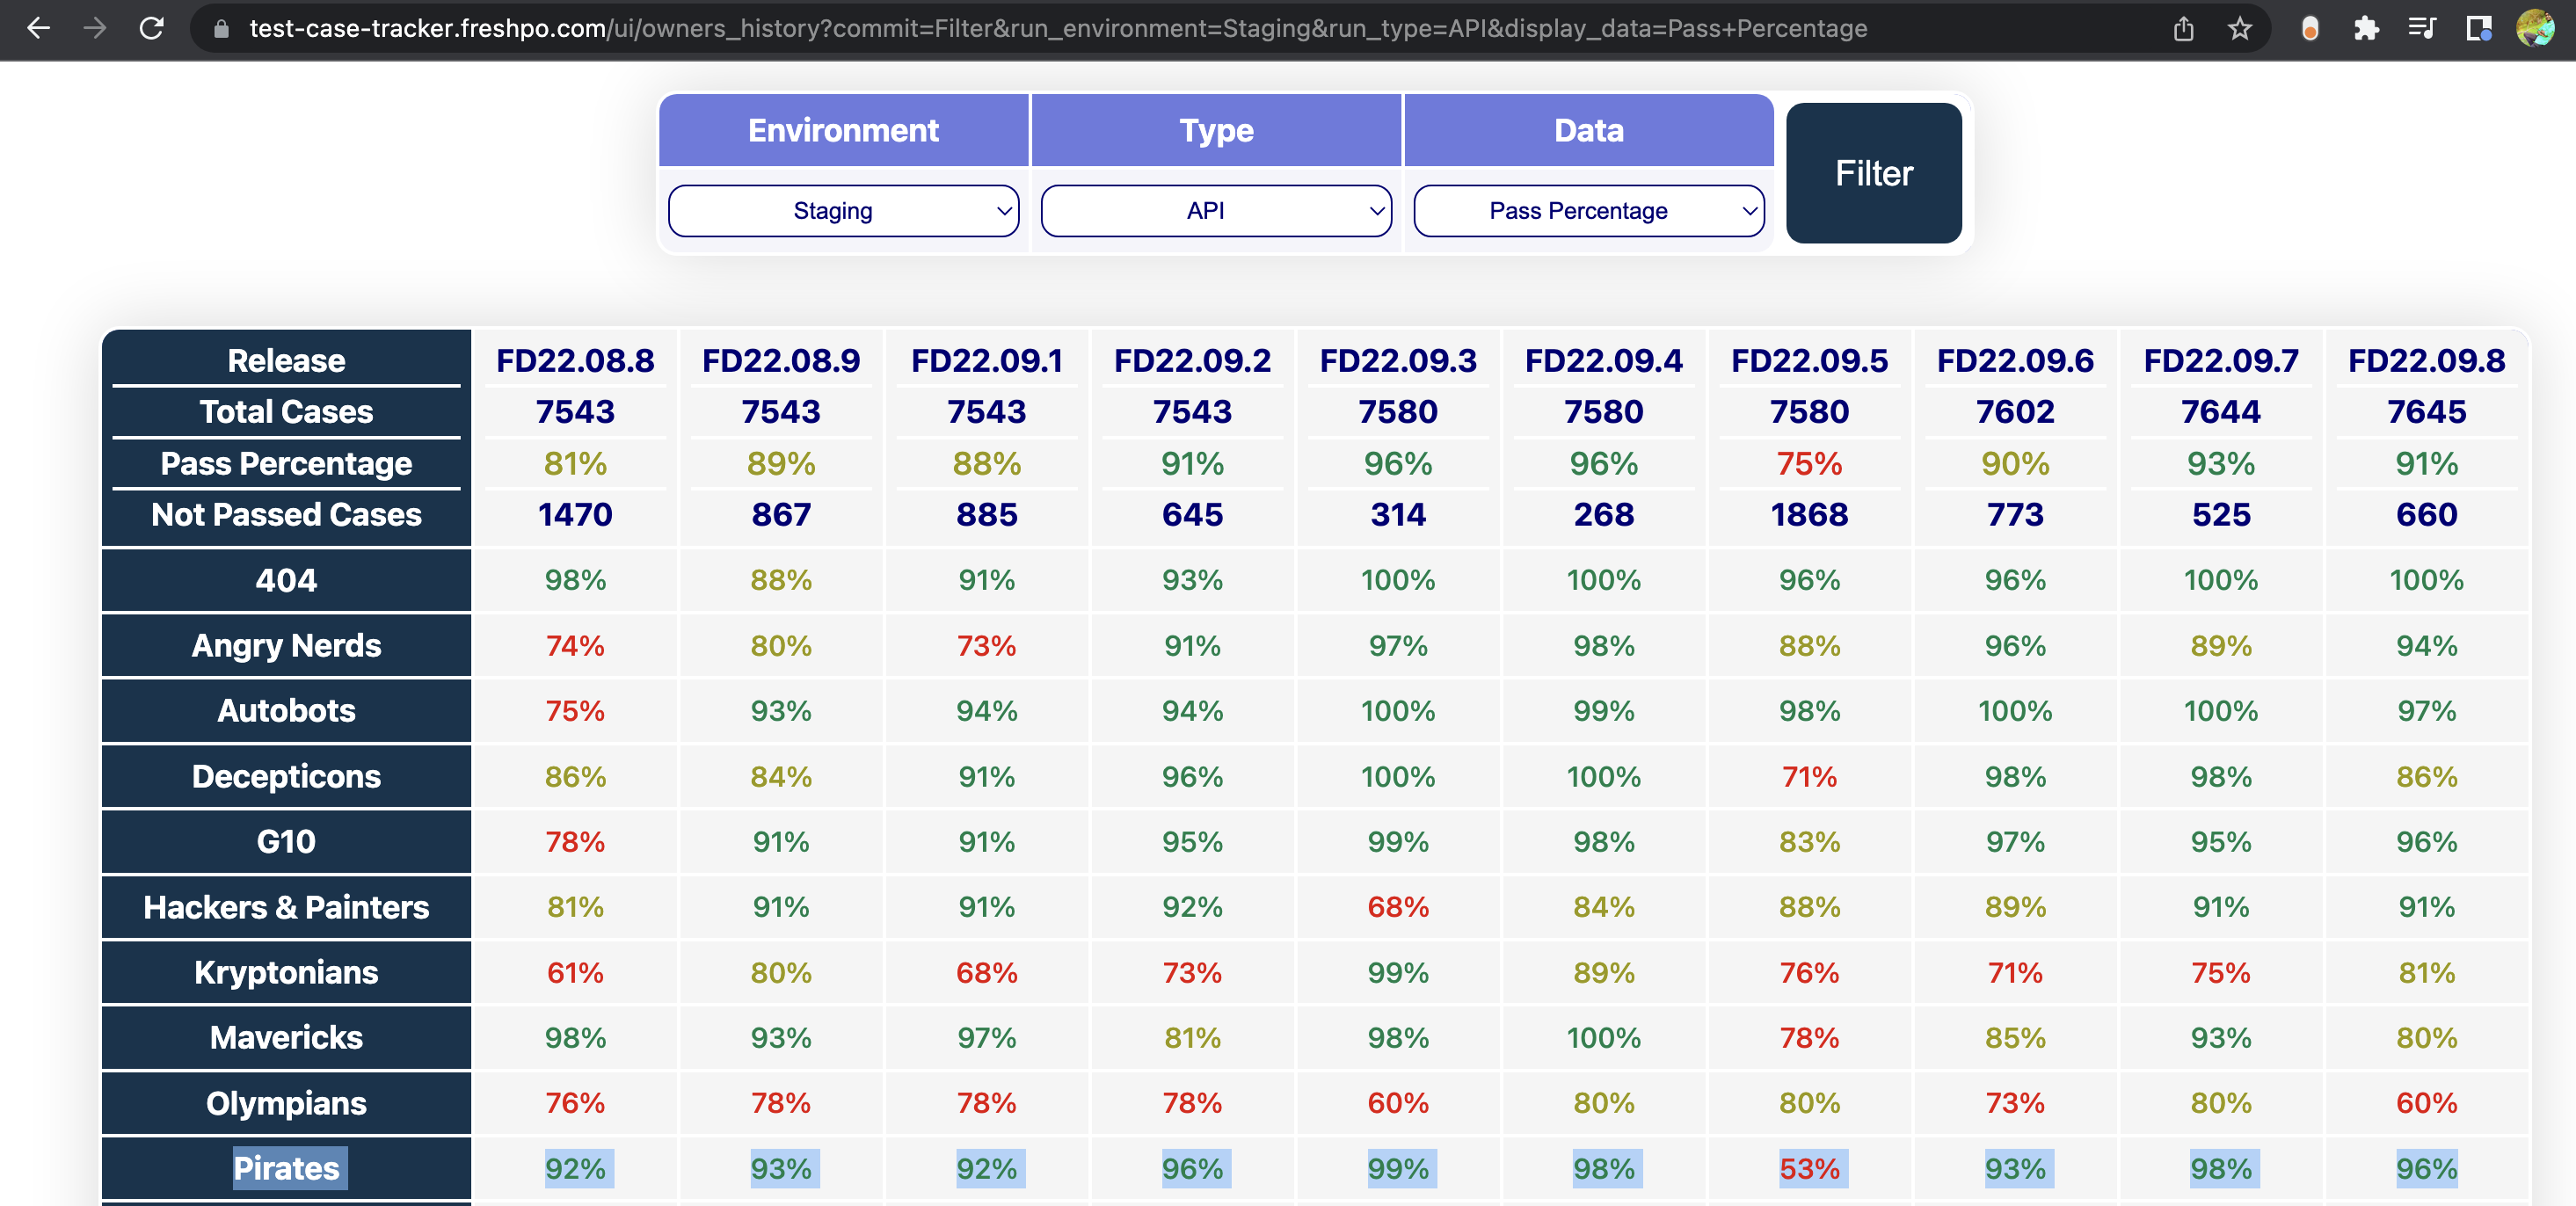The width and height of the screenshot is (2576, 1206).
Task: Open the media control playlist icon
Action: [x=2422, y=28]
